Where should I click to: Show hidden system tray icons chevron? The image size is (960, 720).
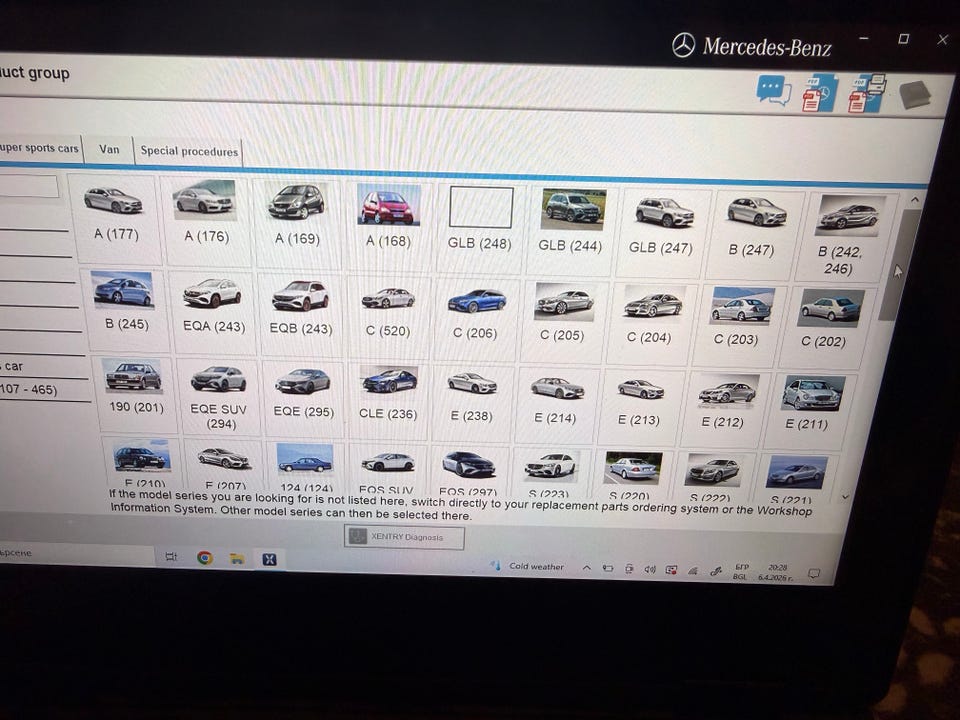pyautogui.click(x=587, y=568)
